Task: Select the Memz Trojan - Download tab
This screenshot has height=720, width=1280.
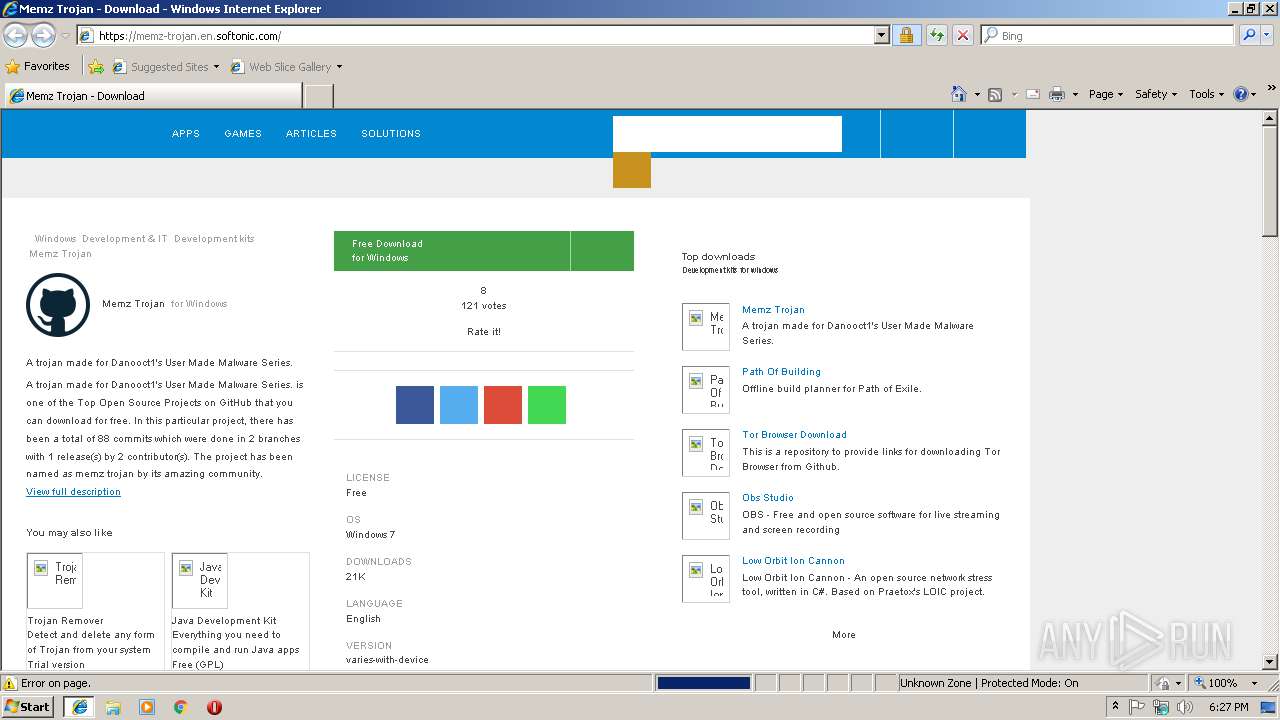Action: (152, 96)
